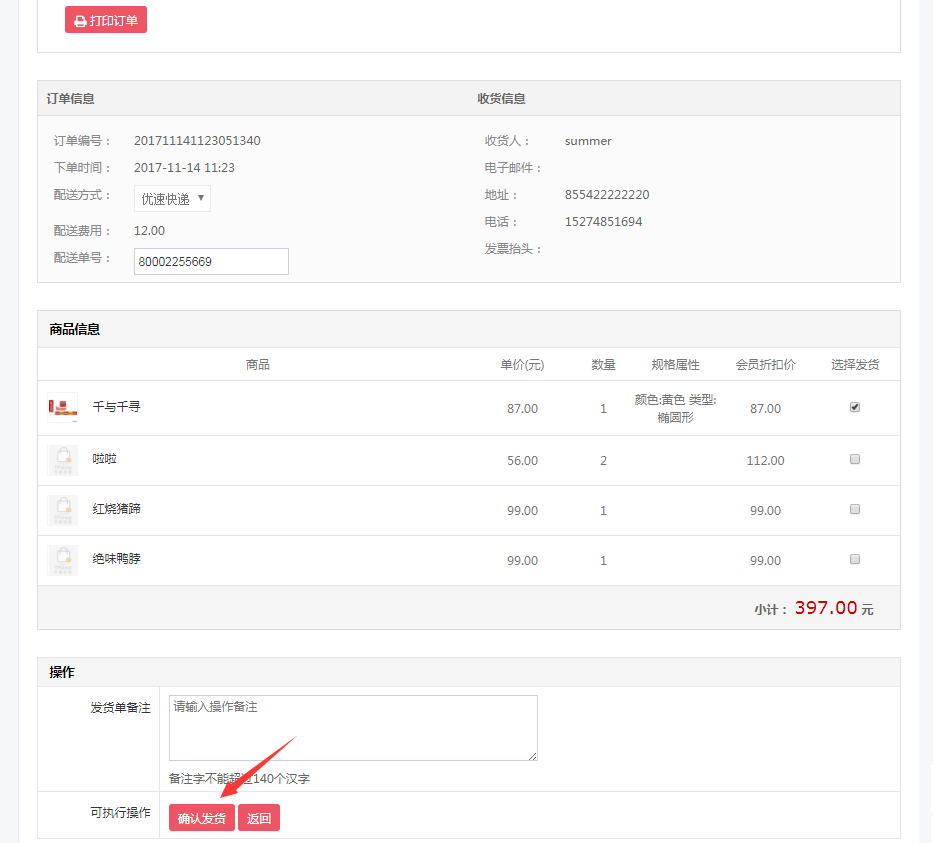Select 红烧猪蹄 for shipment checkbox
The height and width of the screenshot is (843, 933).
tap(855, 510)
